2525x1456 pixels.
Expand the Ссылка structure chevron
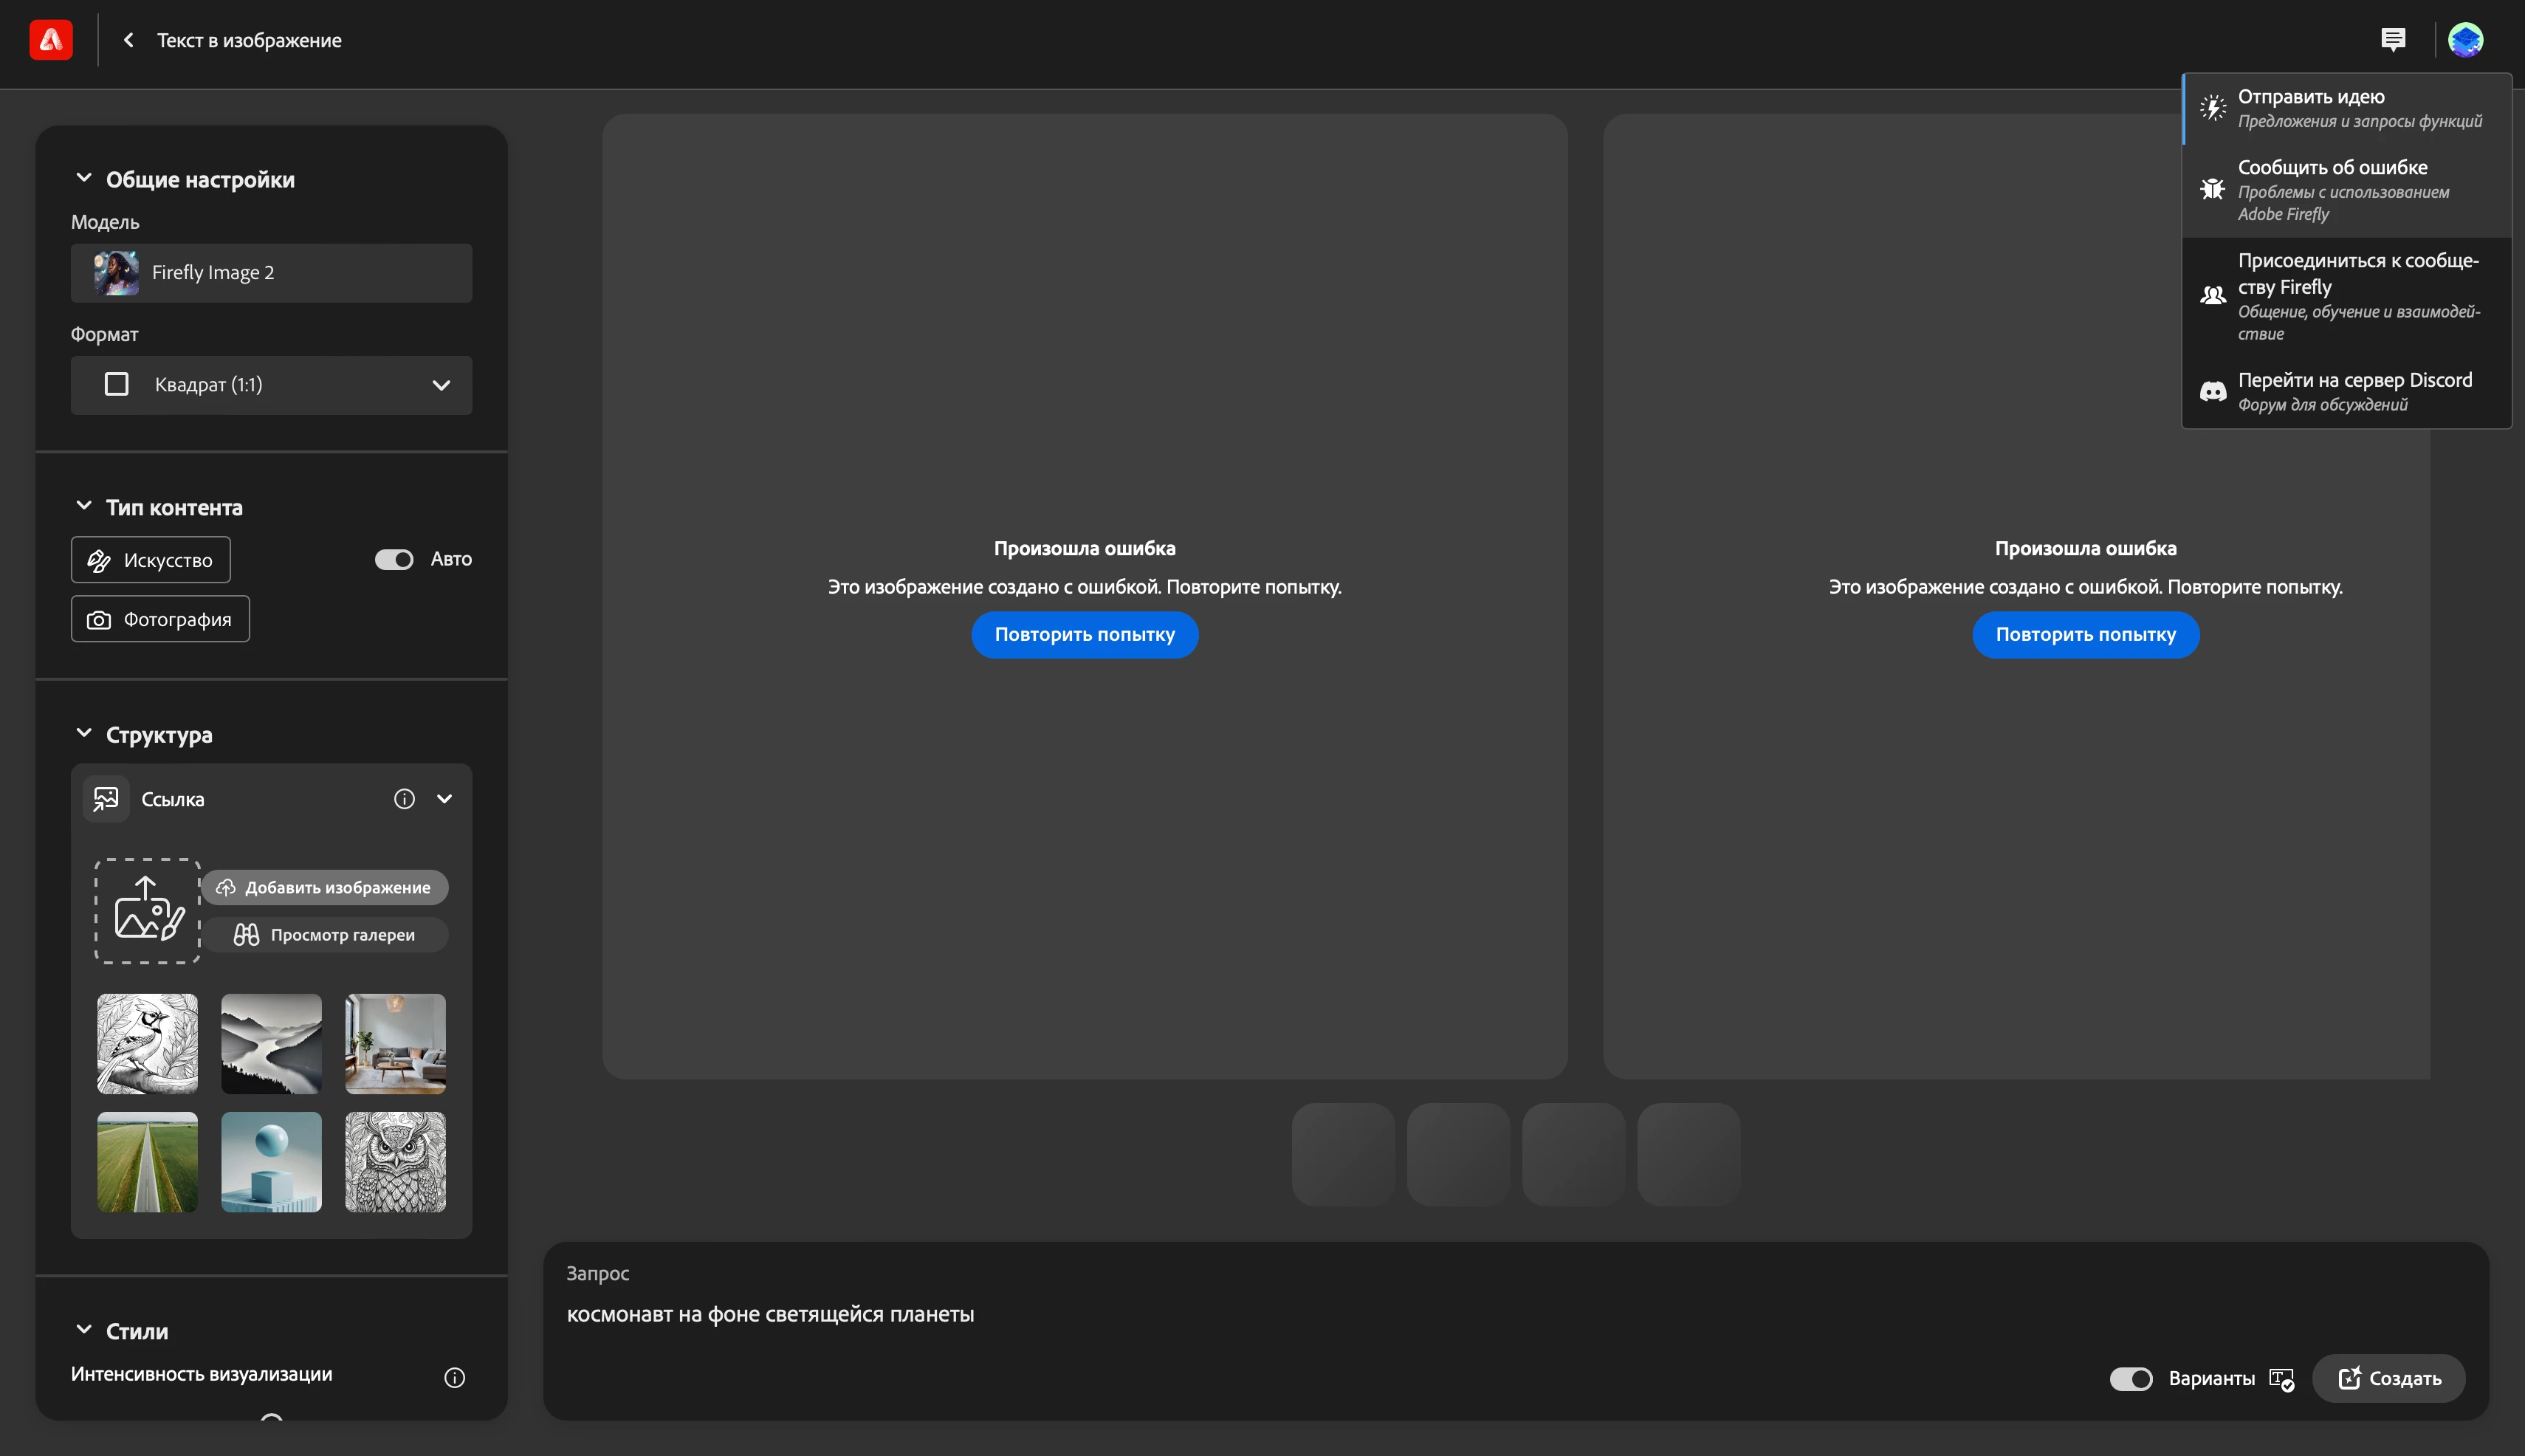tap(445, 799)
